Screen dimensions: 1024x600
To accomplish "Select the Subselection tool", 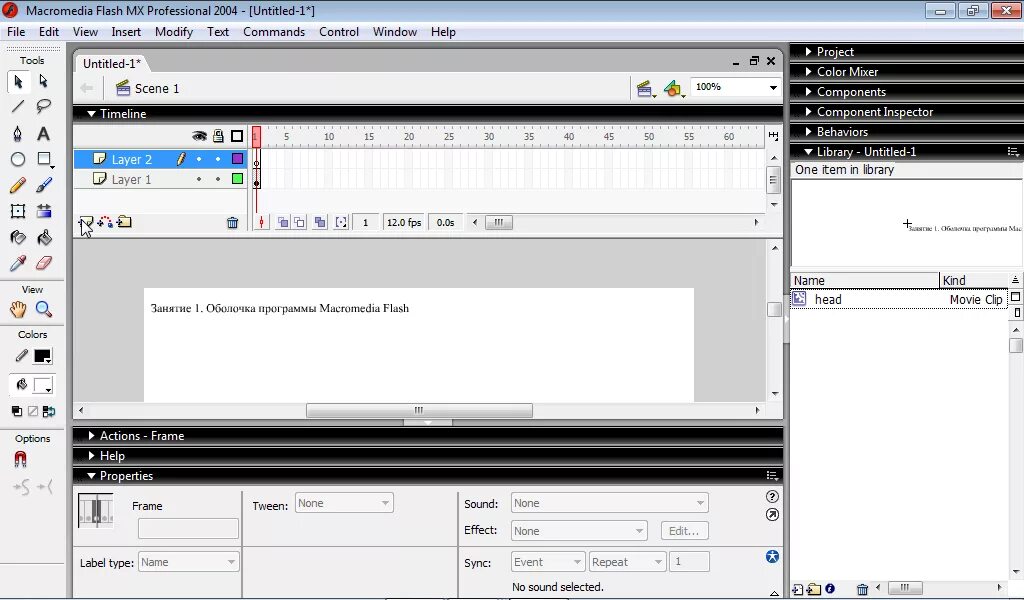I will click(43, 81).
